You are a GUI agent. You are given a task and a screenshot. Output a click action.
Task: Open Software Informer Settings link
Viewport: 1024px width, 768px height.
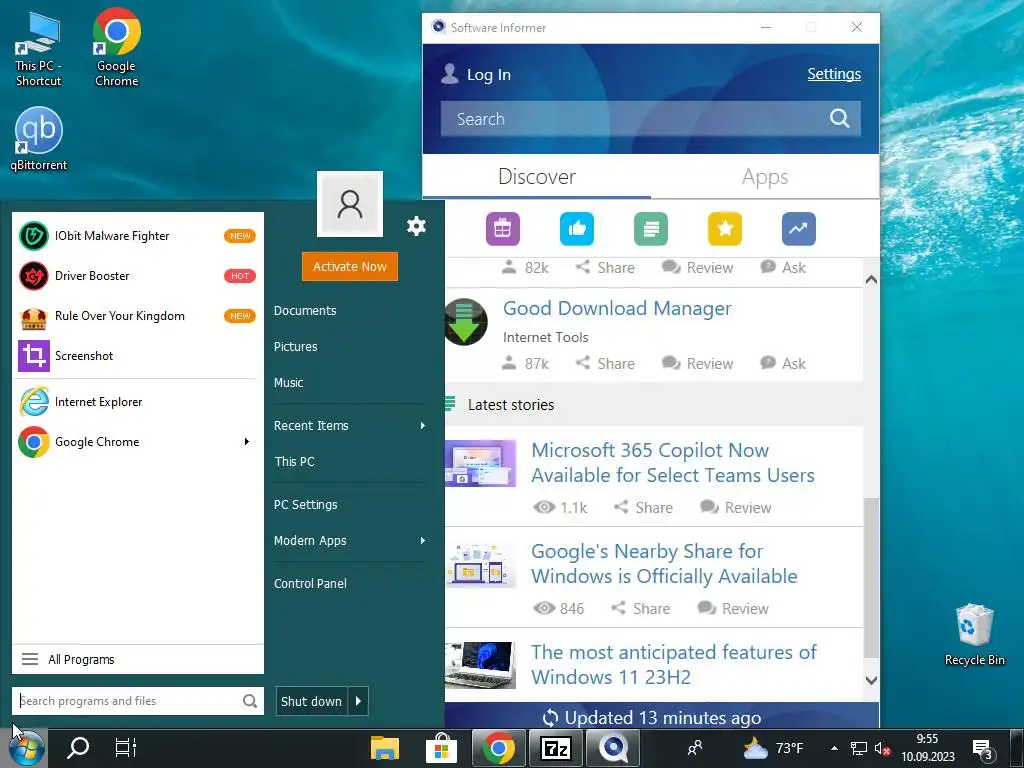[834, 74]
